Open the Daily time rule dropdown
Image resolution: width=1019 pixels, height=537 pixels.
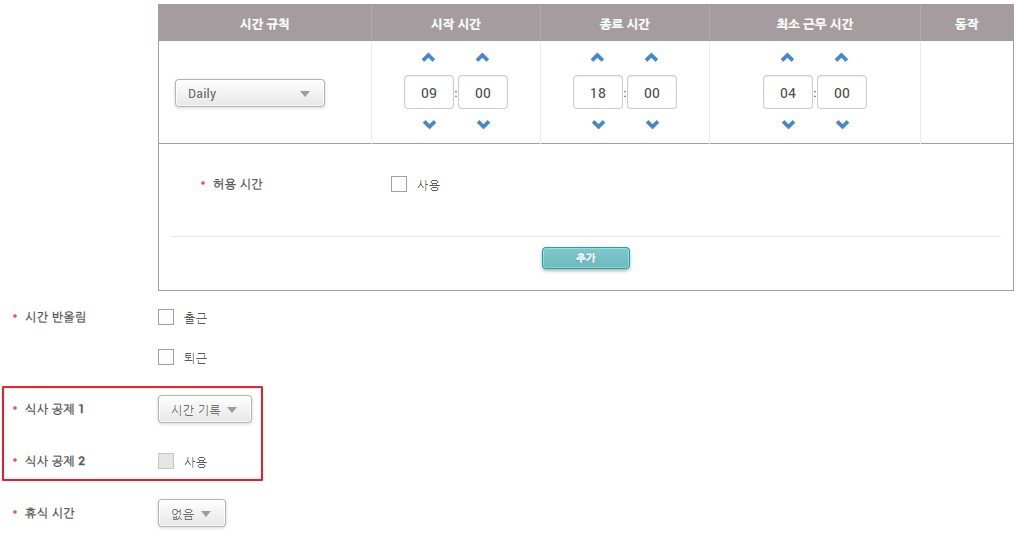(x=250, y=94)
